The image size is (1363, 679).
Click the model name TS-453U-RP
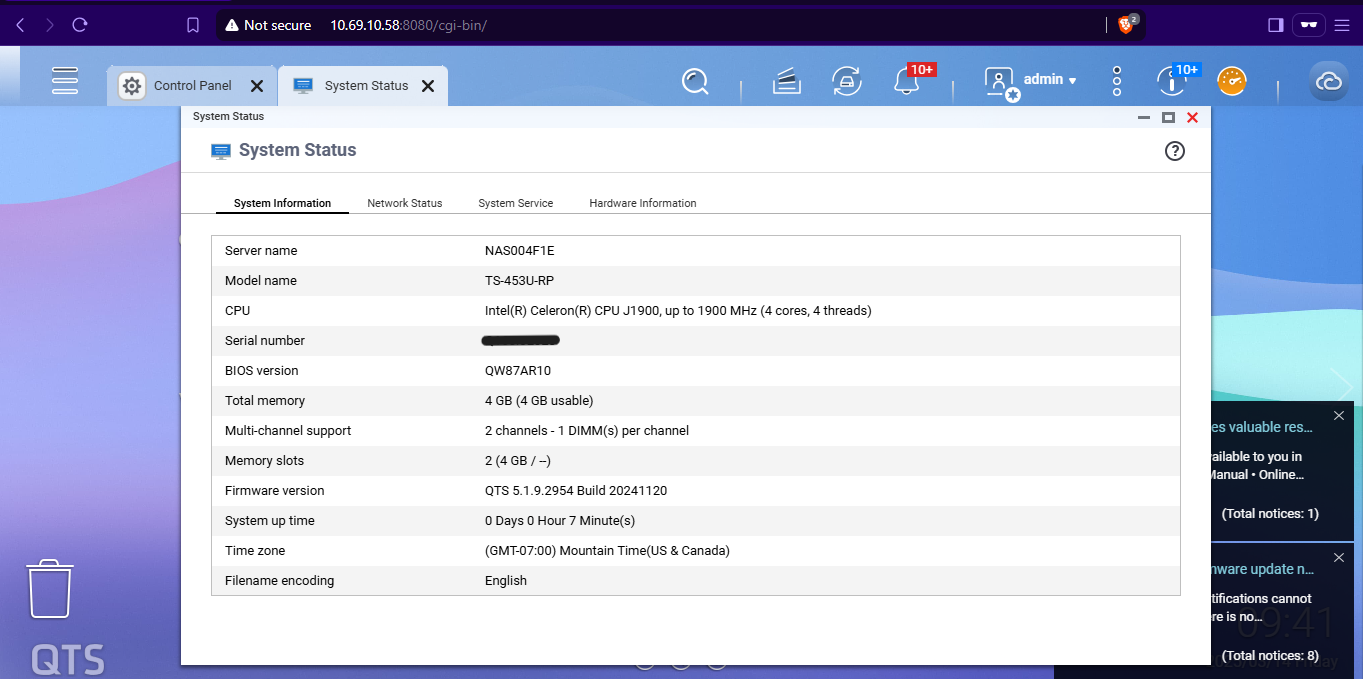click(519, 281)
